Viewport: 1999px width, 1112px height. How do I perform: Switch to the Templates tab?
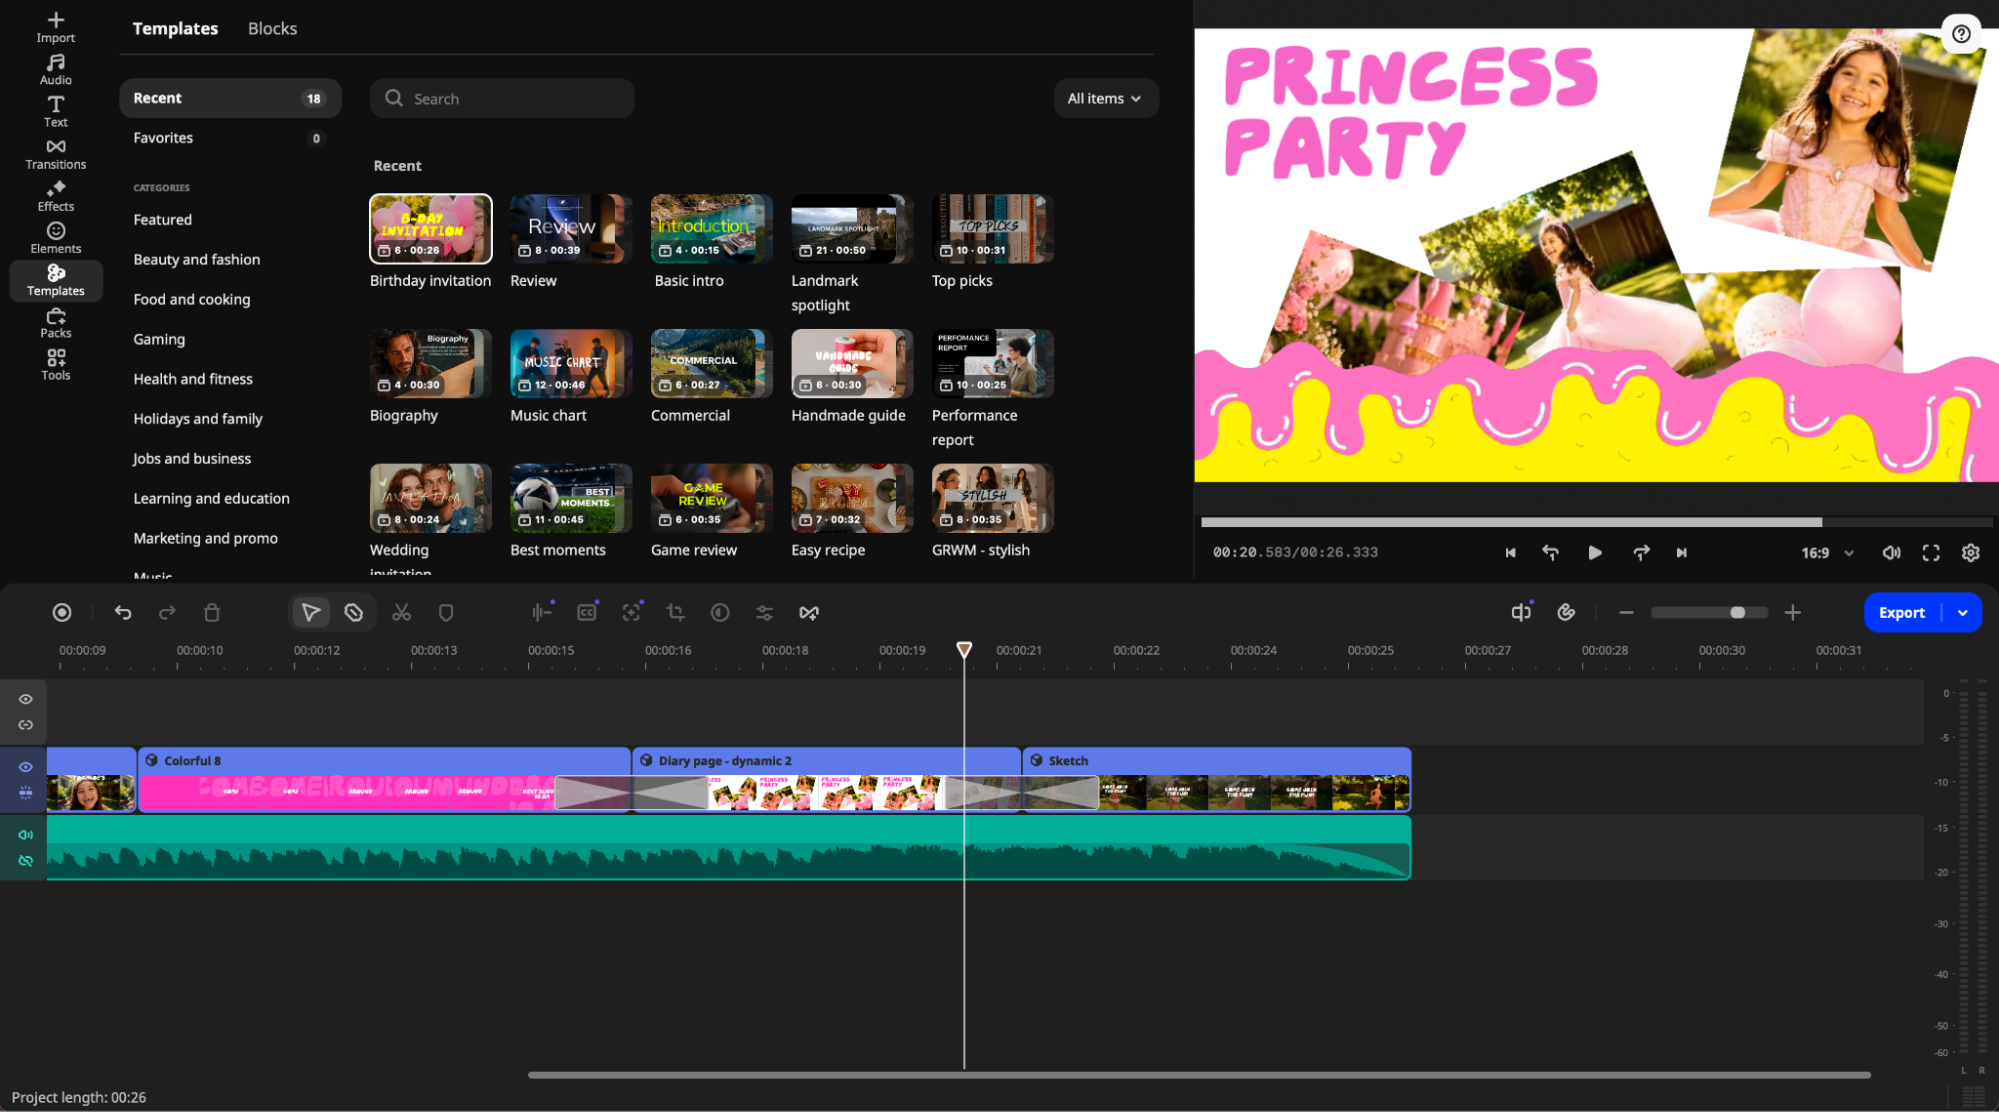175,28
